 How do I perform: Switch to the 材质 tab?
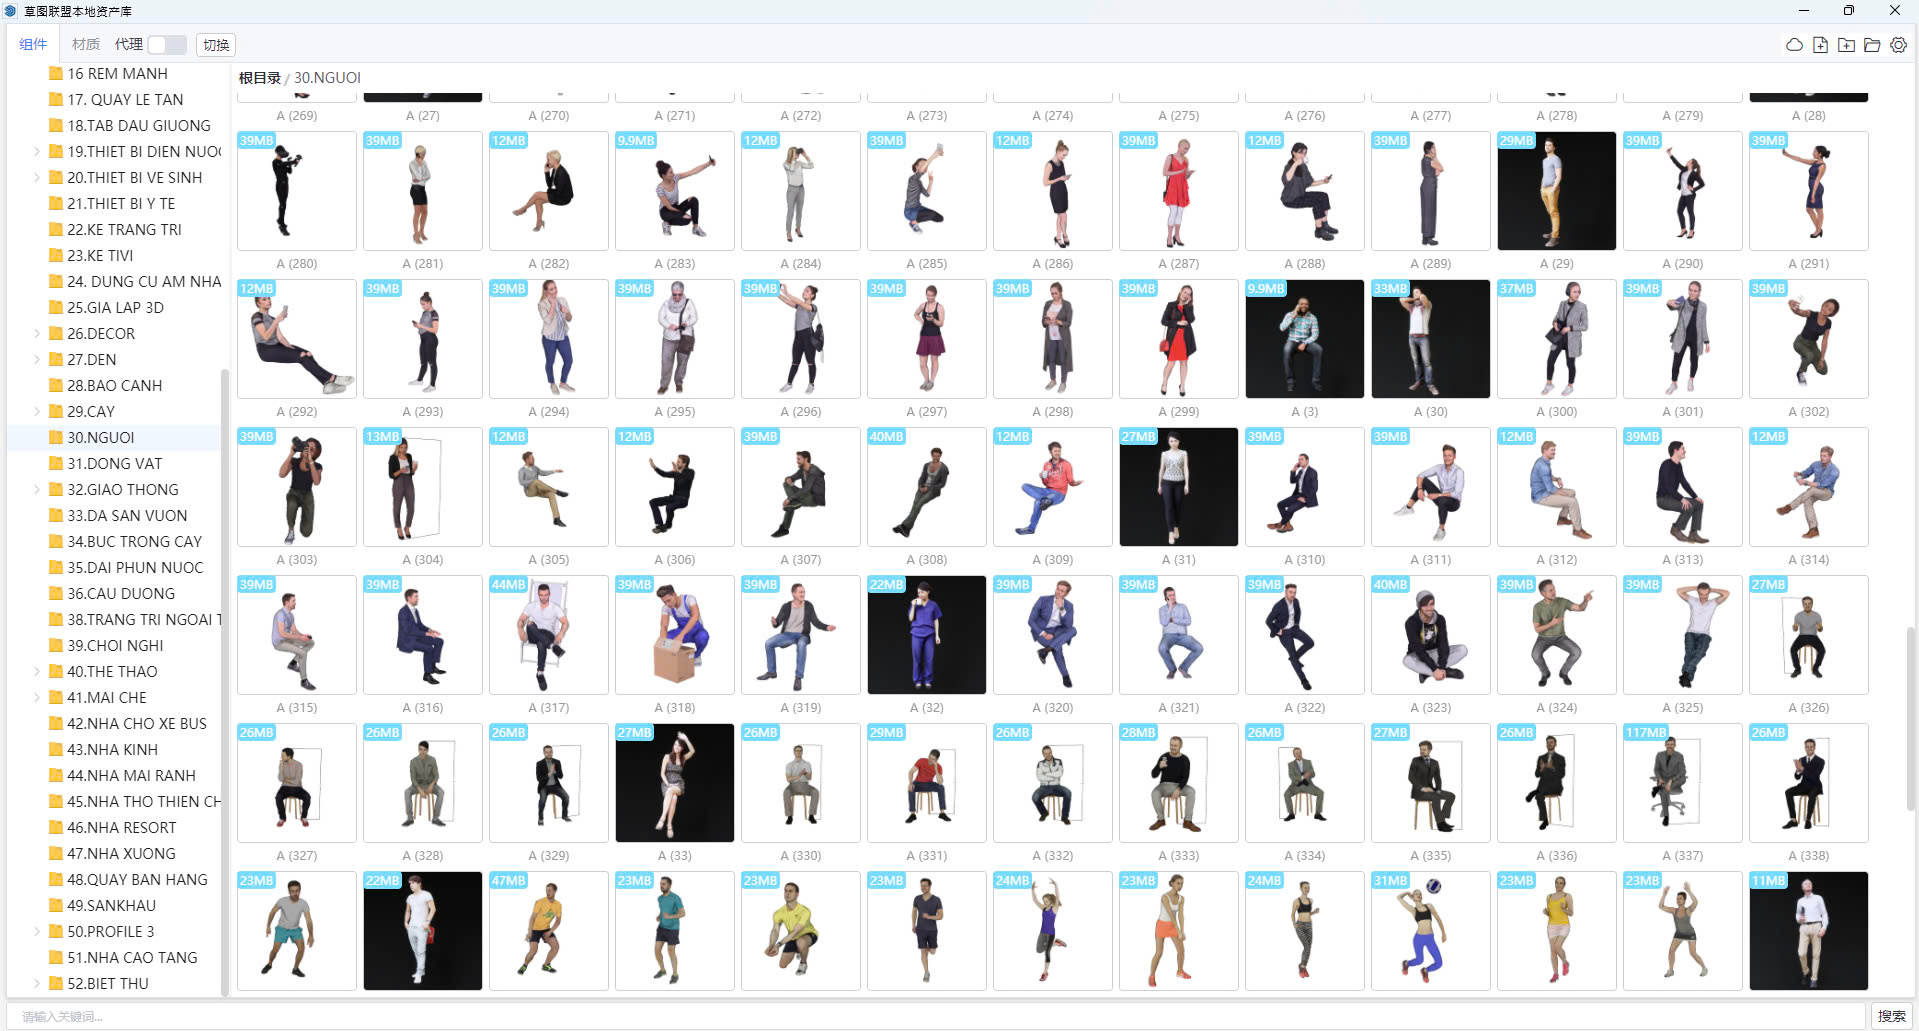(86, 45)
